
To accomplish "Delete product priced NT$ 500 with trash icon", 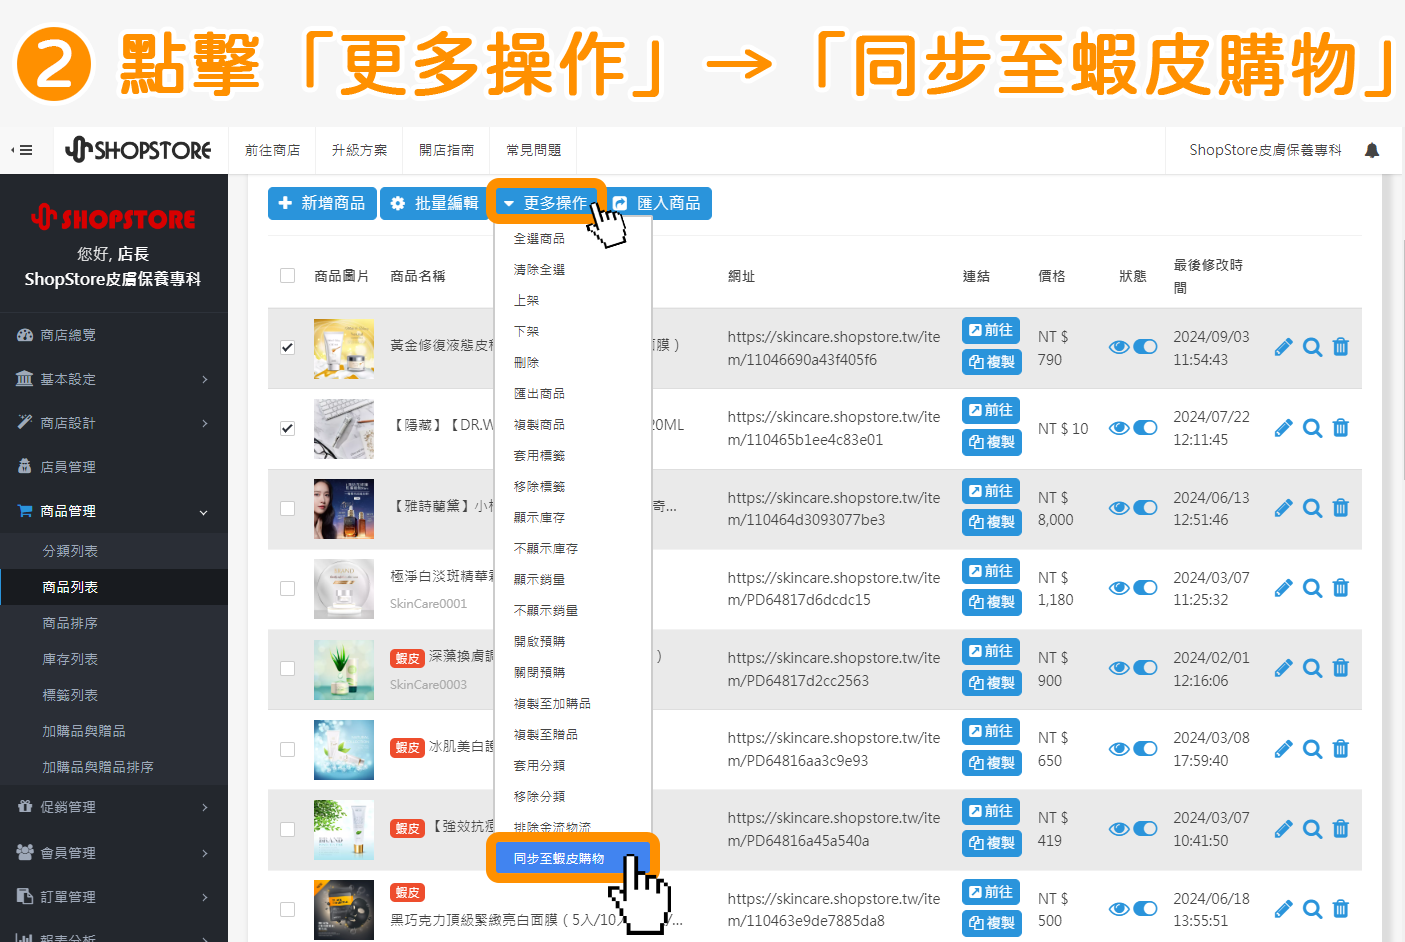I will tap(1341, 909).
